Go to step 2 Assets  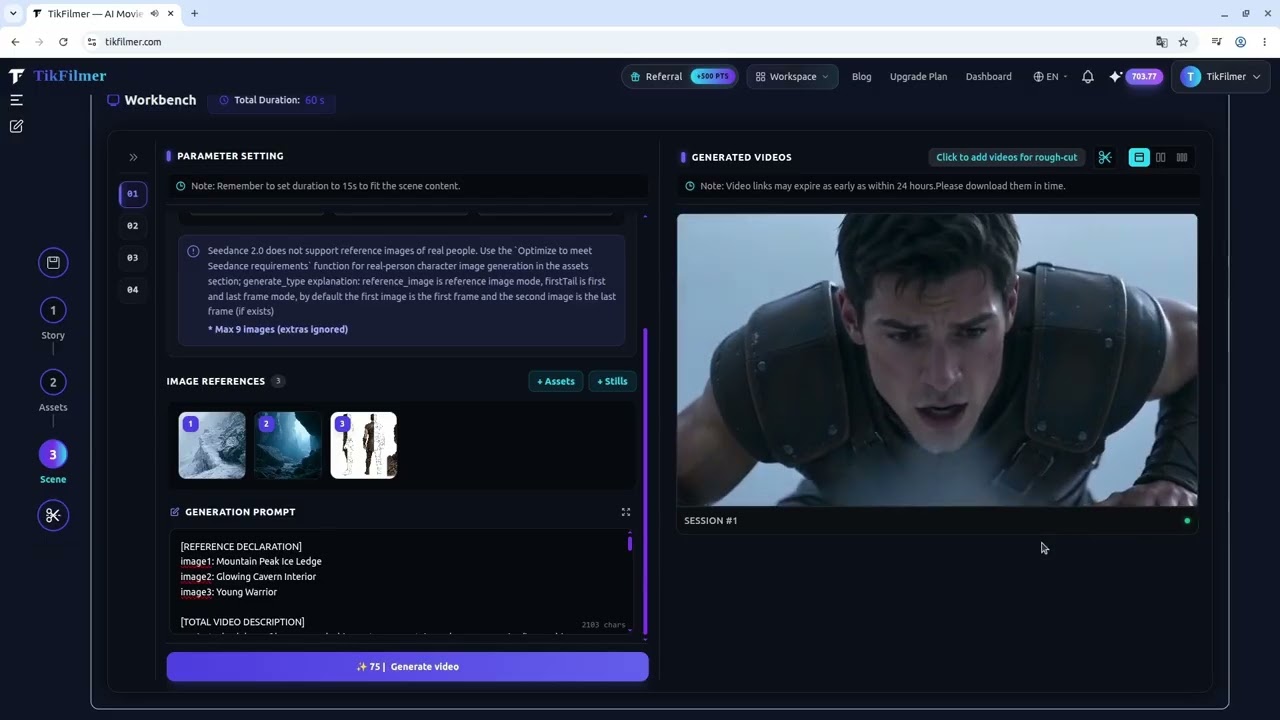pos(53,382)
